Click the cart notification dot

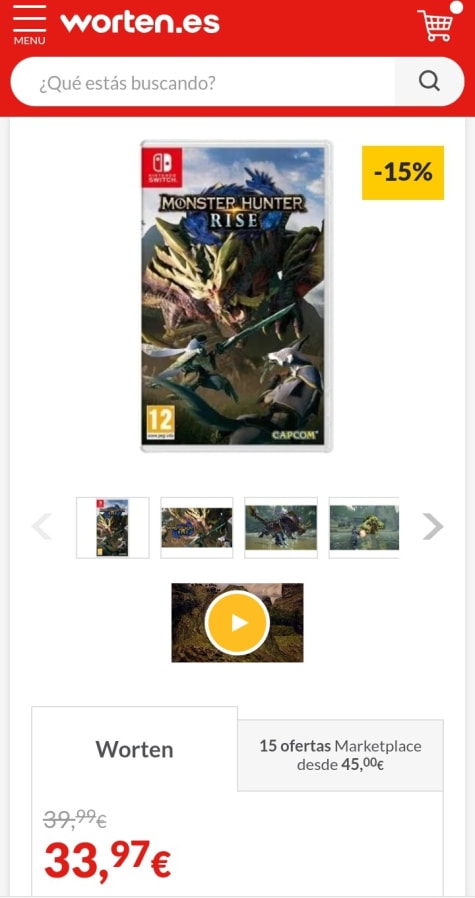(x=456, y=7)
